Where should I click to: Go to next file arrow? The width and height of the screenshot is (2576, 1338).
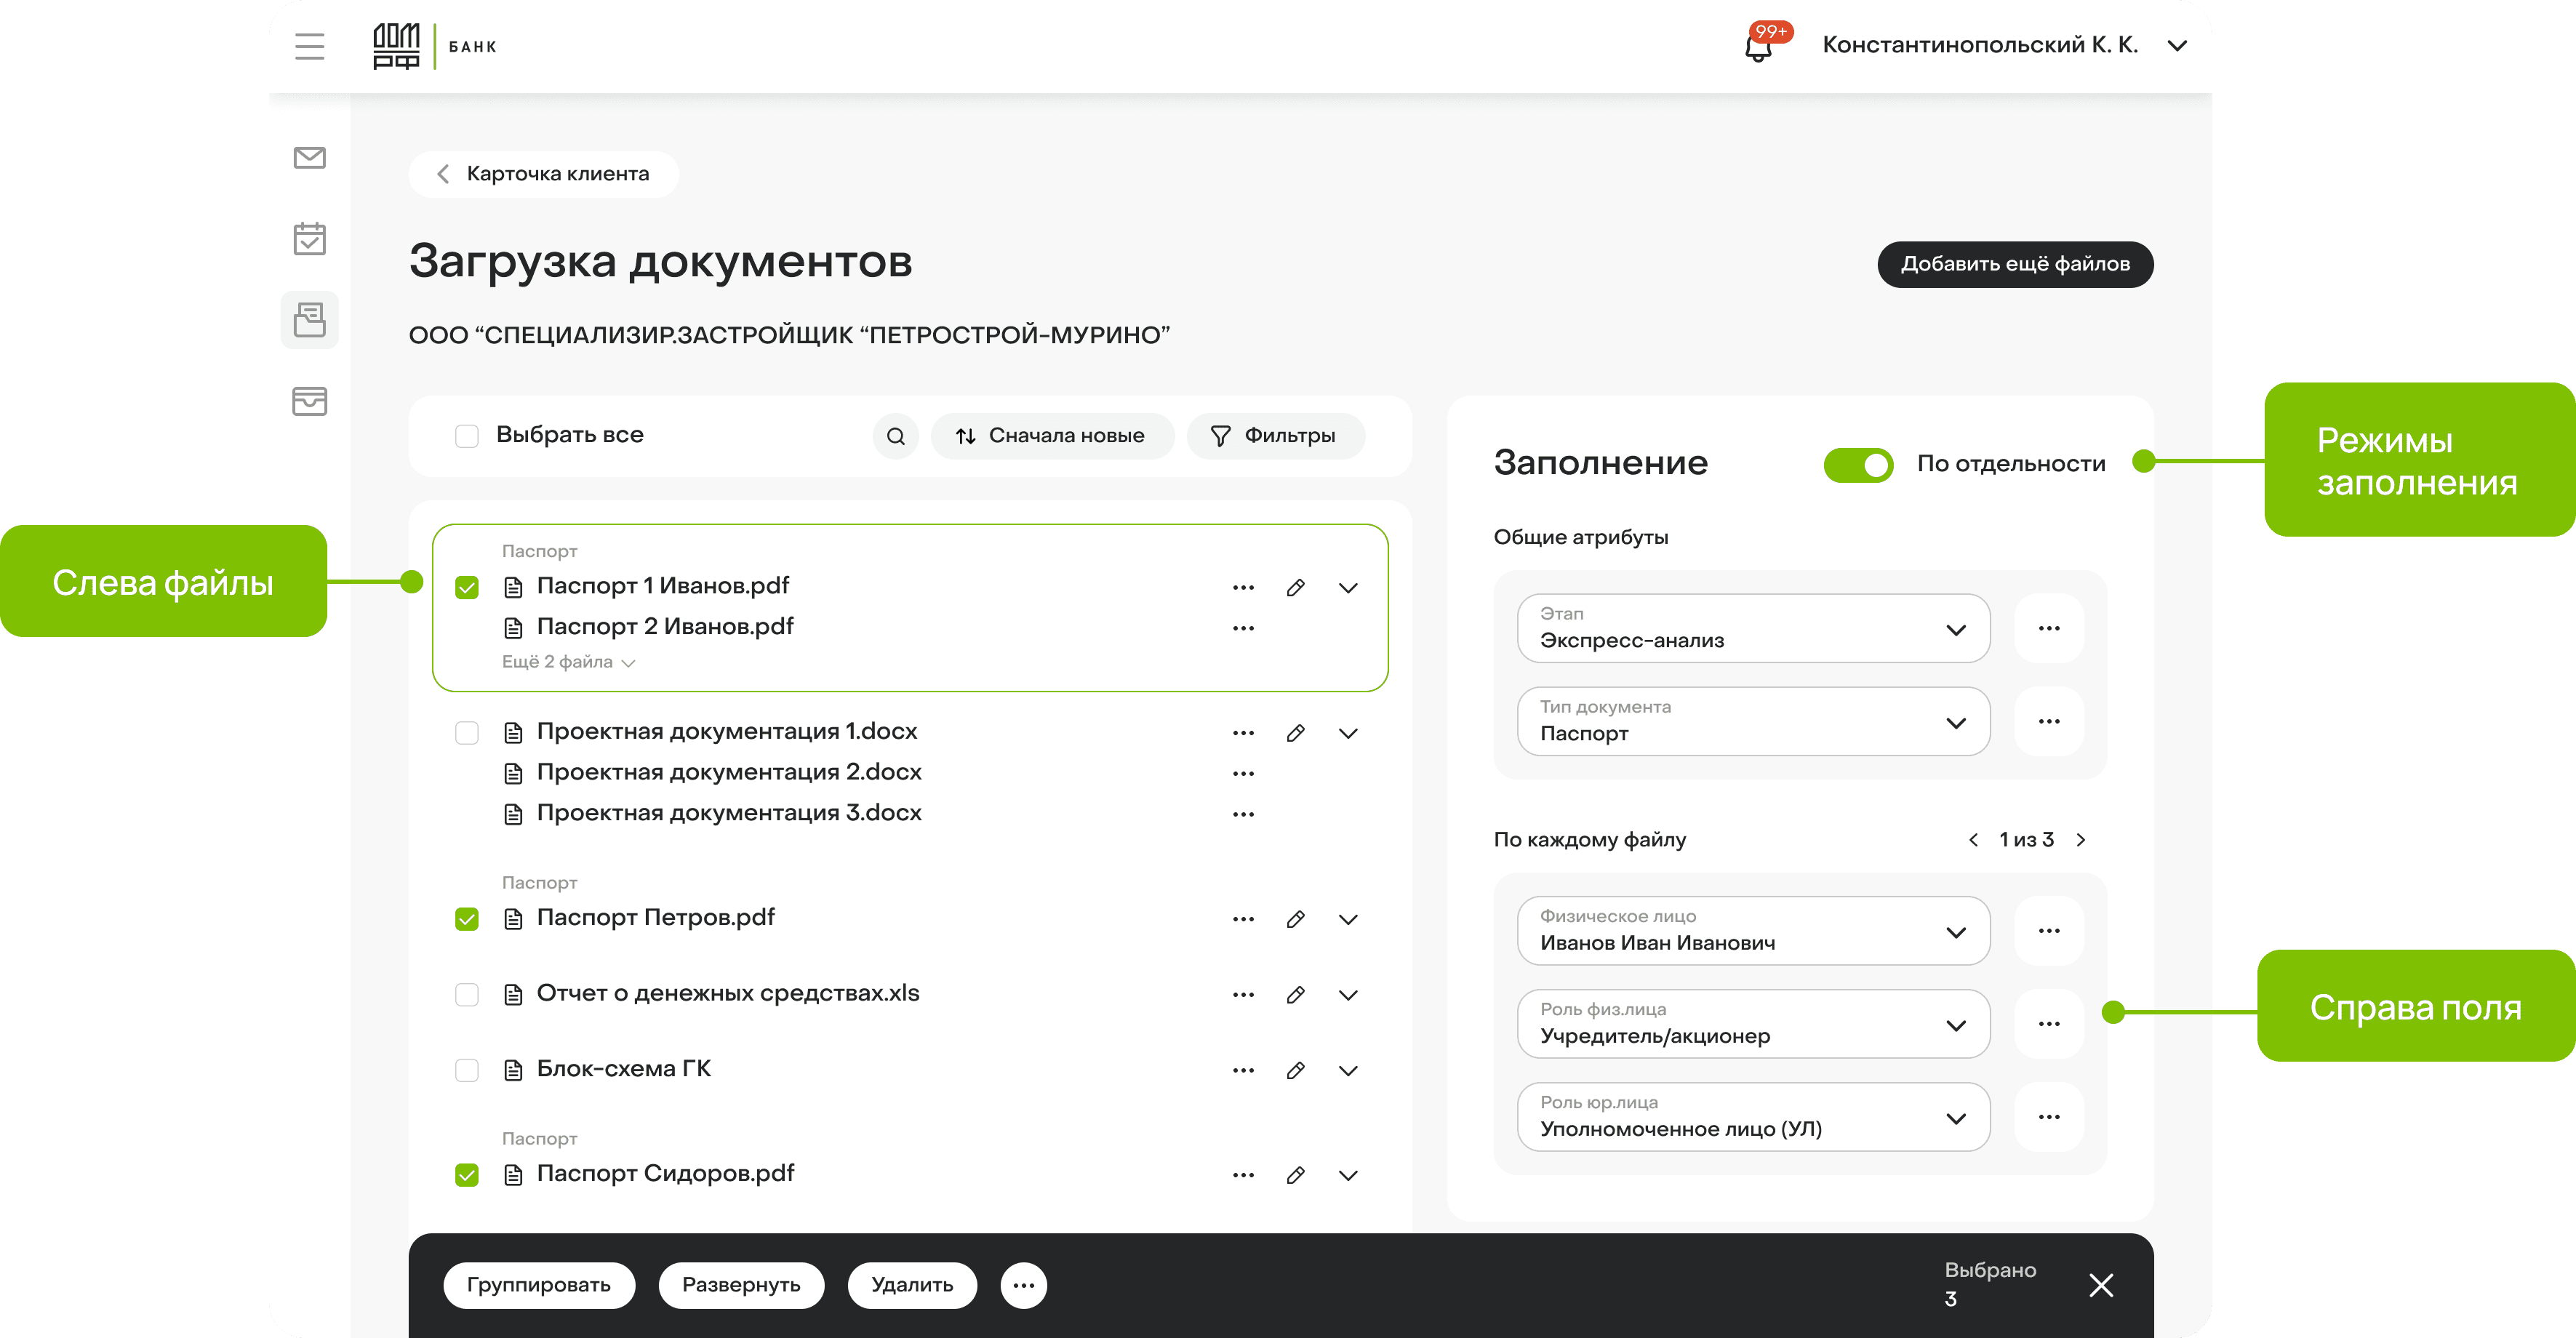[x=2081, y=840]
